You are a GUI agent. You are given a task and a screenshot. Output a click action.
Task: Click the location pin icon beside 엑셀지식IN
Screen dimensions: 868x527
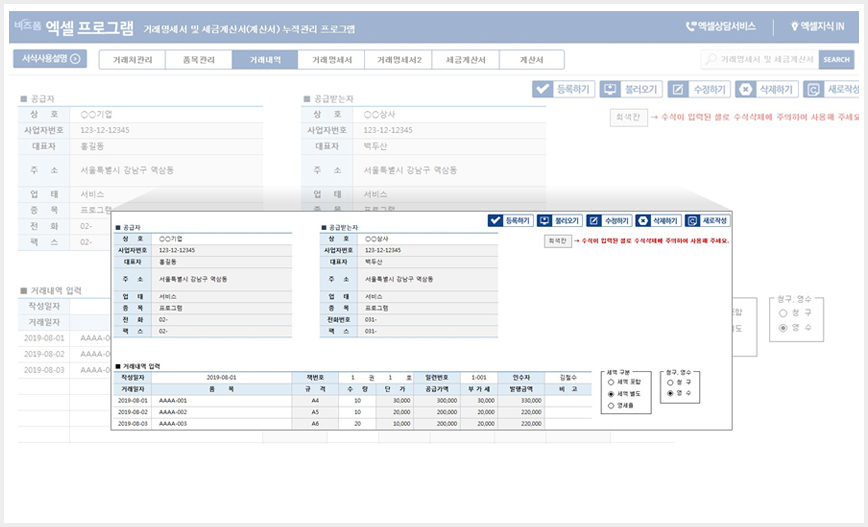[x=794, y=26]
